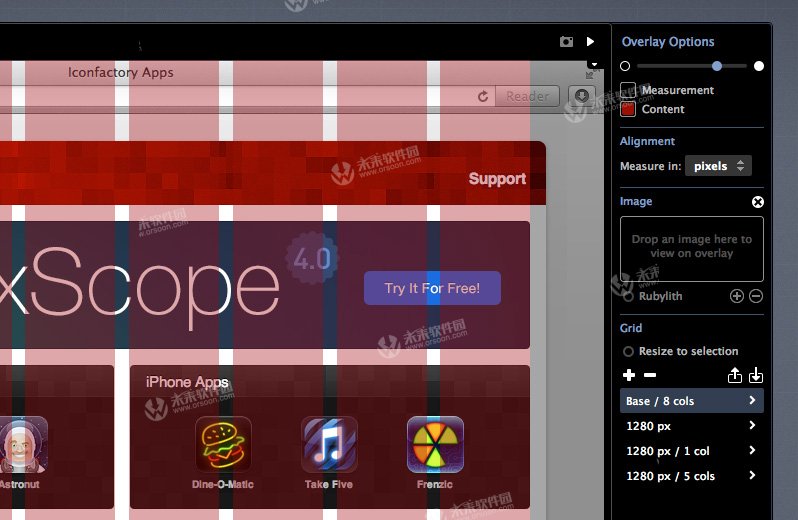Click the import grid download icon
The height and width of the screenshot is (520, 798).
[756, 375]
